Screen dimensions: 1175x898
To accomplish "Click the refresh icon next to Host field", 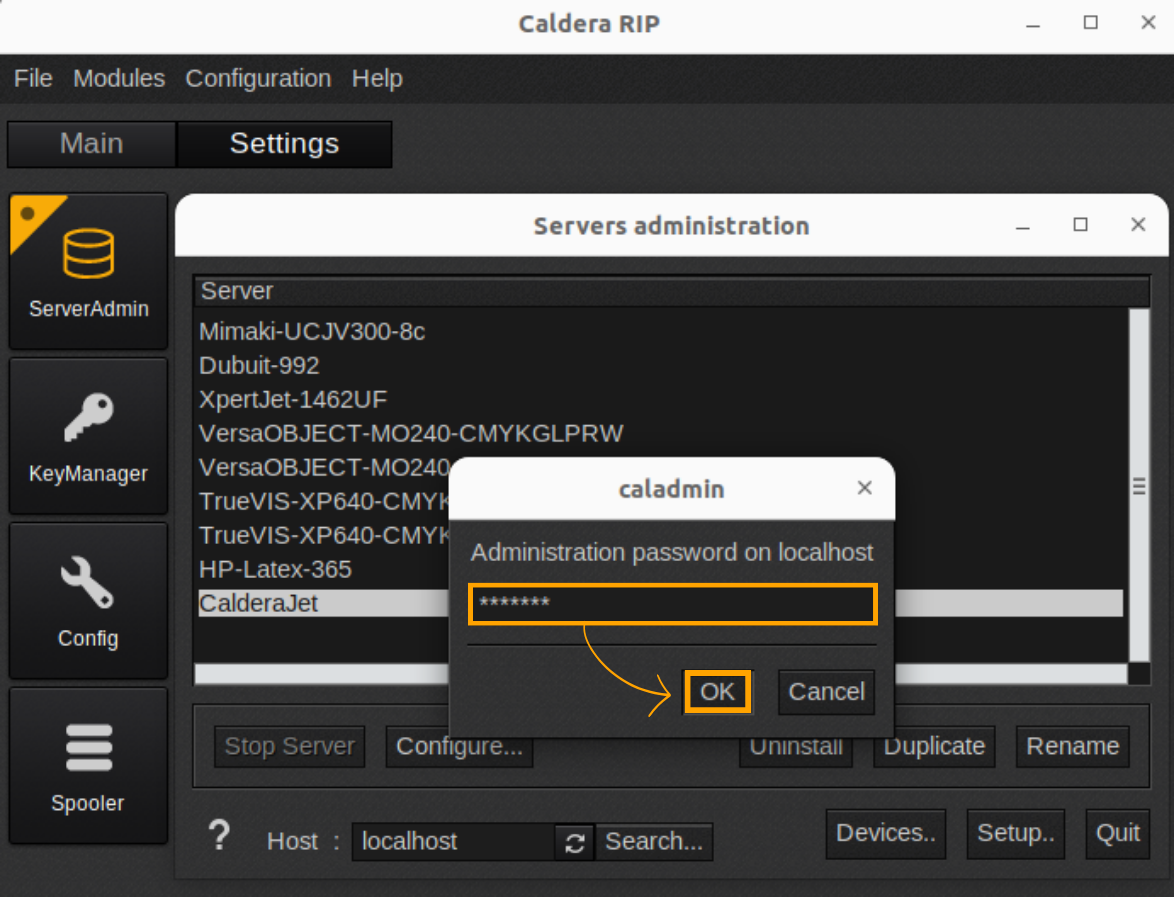I will [574, 842].
